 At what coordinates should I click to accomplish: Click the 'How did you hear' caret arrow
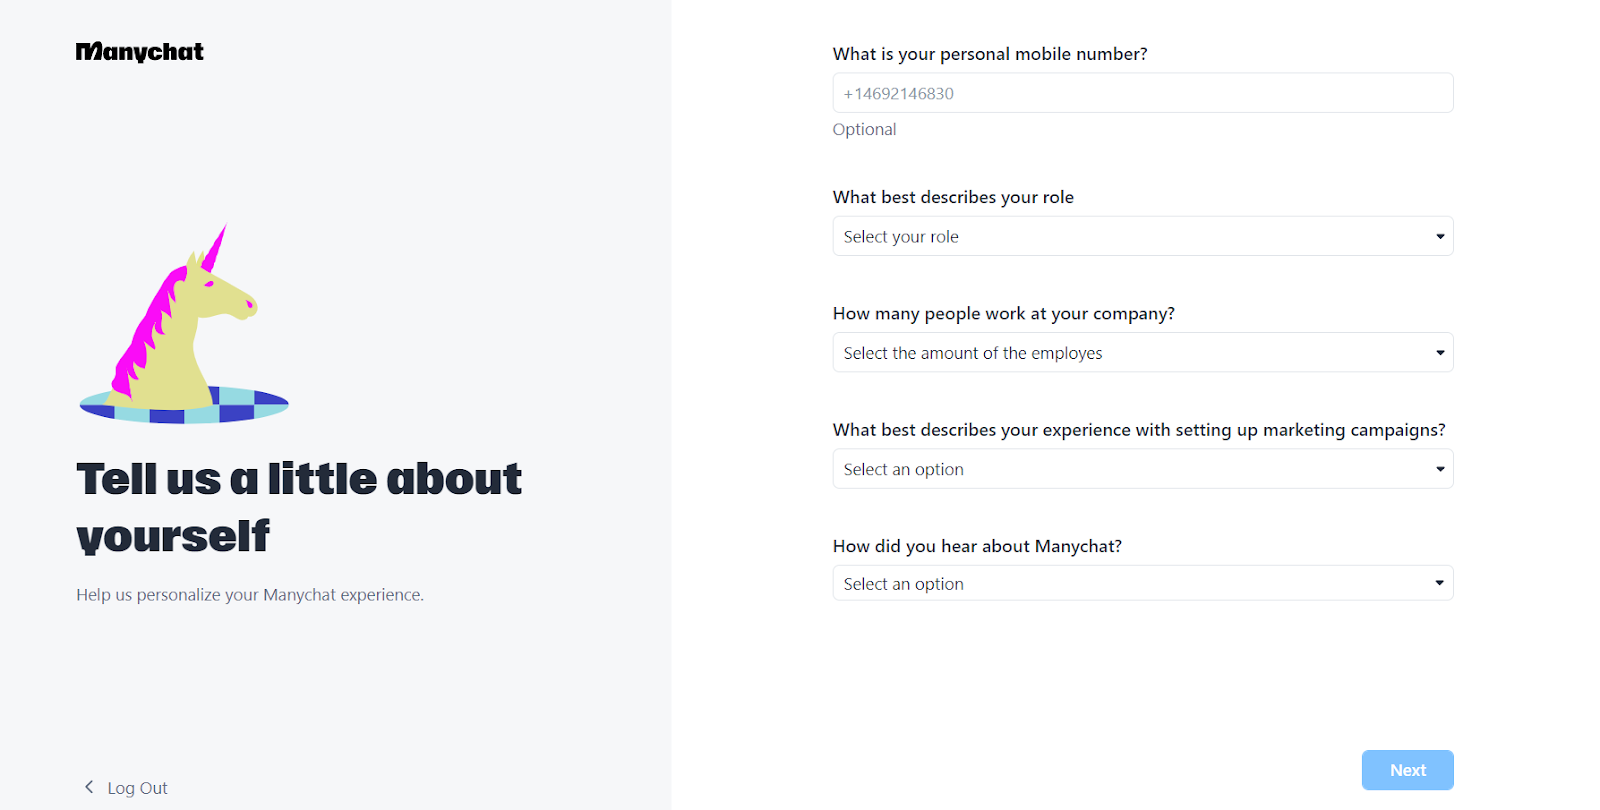tap(1440, 583)
